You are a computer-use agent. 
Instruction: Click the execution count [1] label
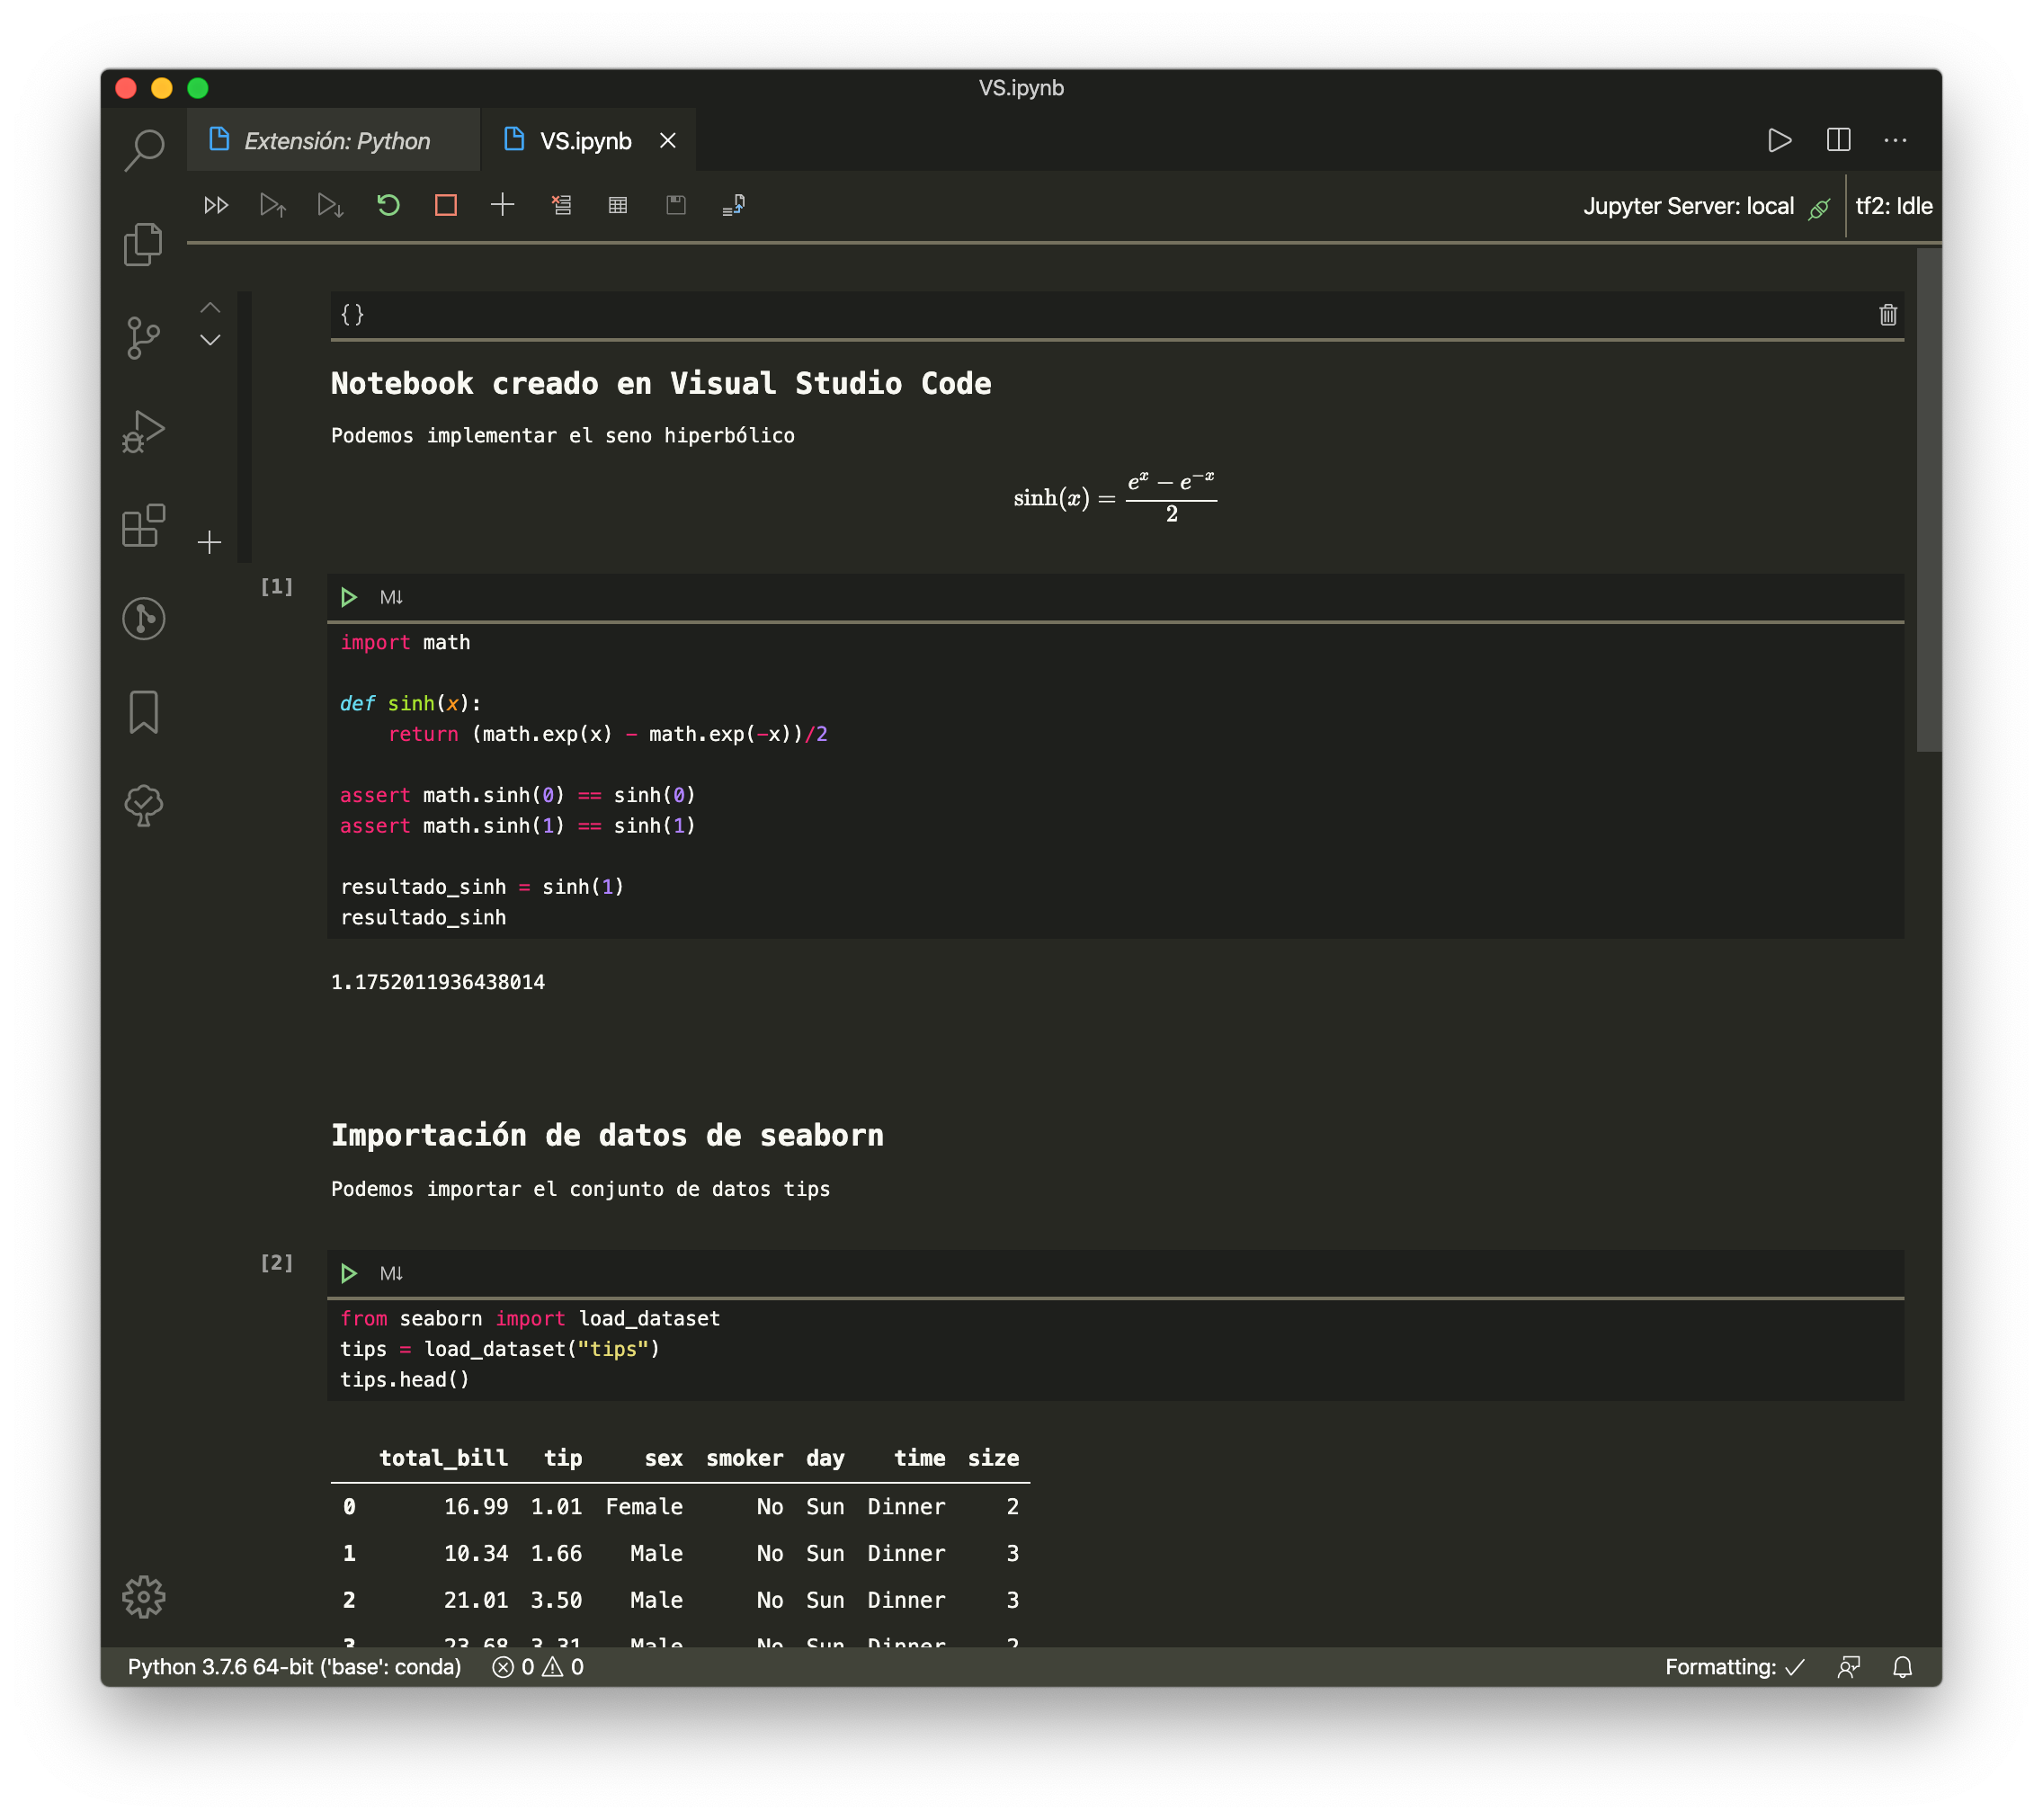(x=277, y=587)
